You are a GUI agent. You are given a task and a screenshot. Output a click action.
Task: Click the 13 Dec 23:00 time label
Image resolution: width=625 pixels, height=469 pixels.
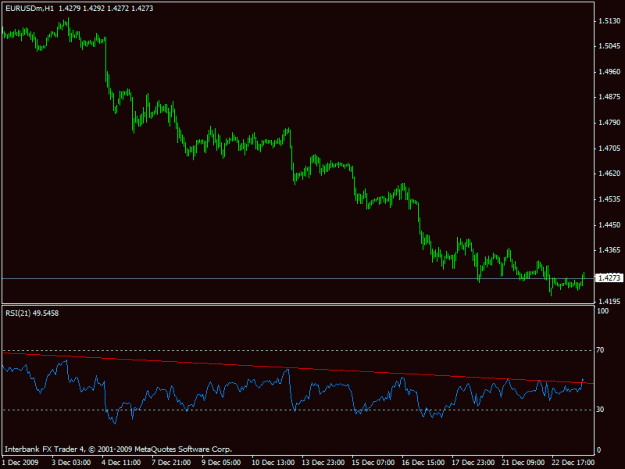[323, 462]
